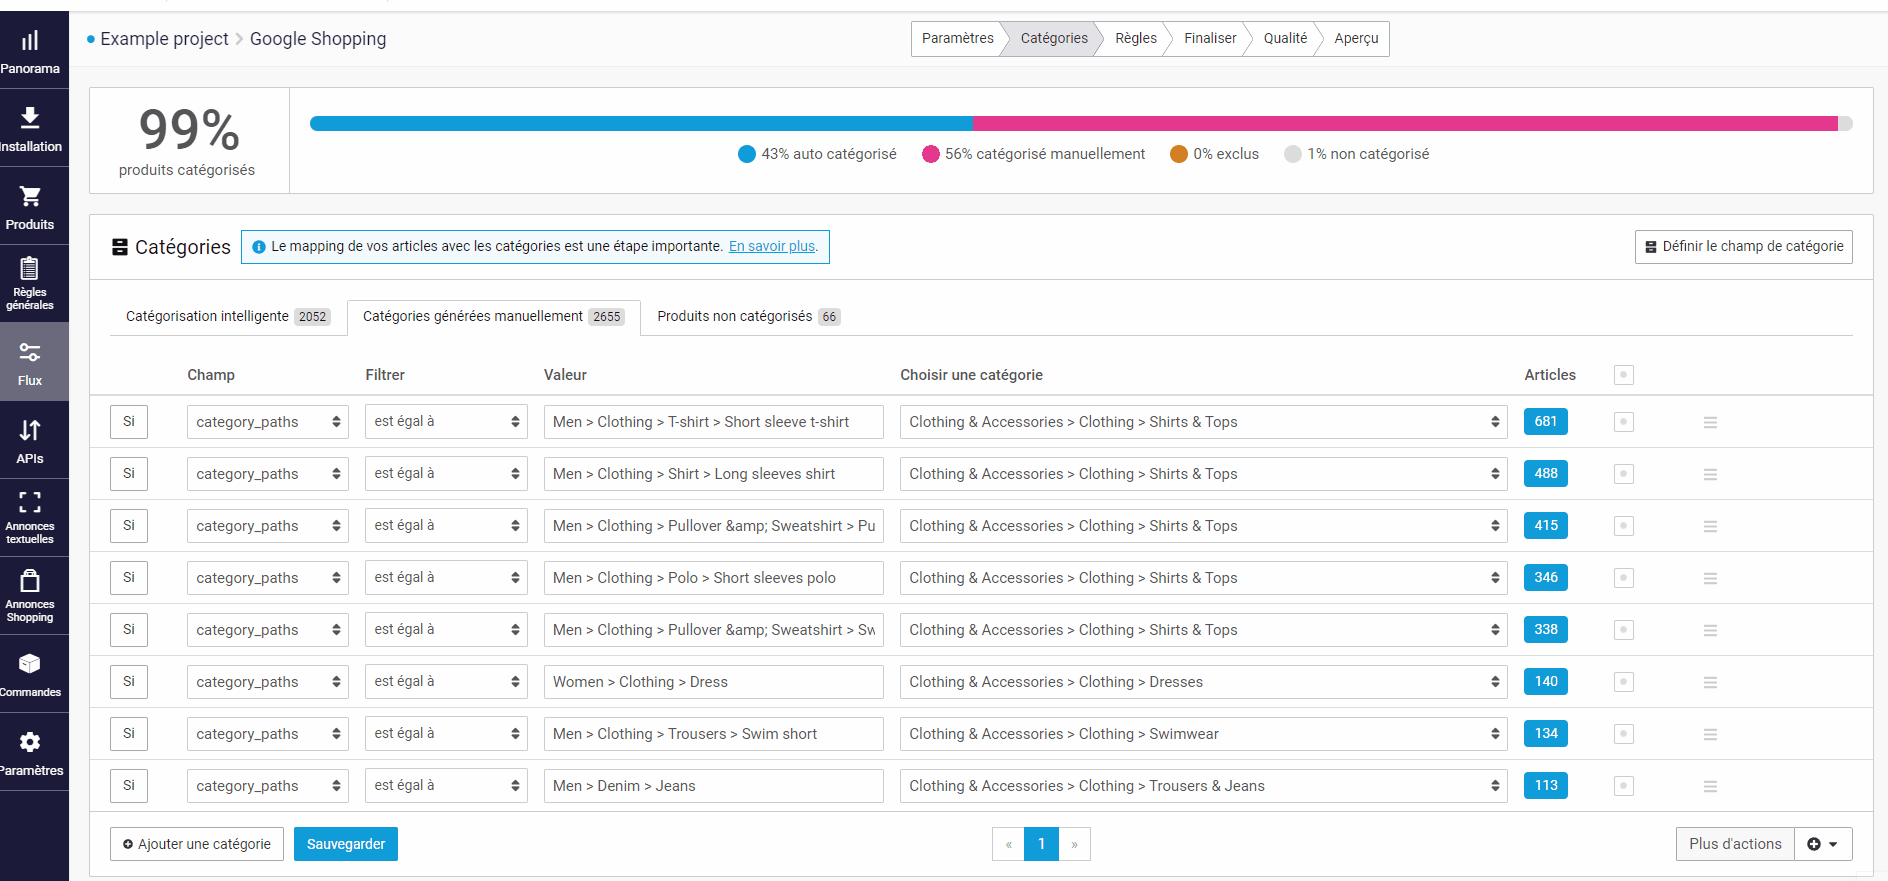Click the info icon in mapping notice
The height and width of the screenshot is (881, 1888).
click(x=259, y=247)
